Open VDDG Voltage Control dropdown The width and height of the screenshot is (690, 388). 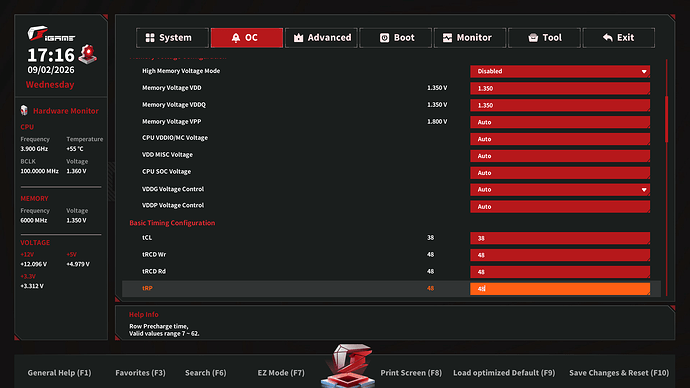(x=560, y=190)
